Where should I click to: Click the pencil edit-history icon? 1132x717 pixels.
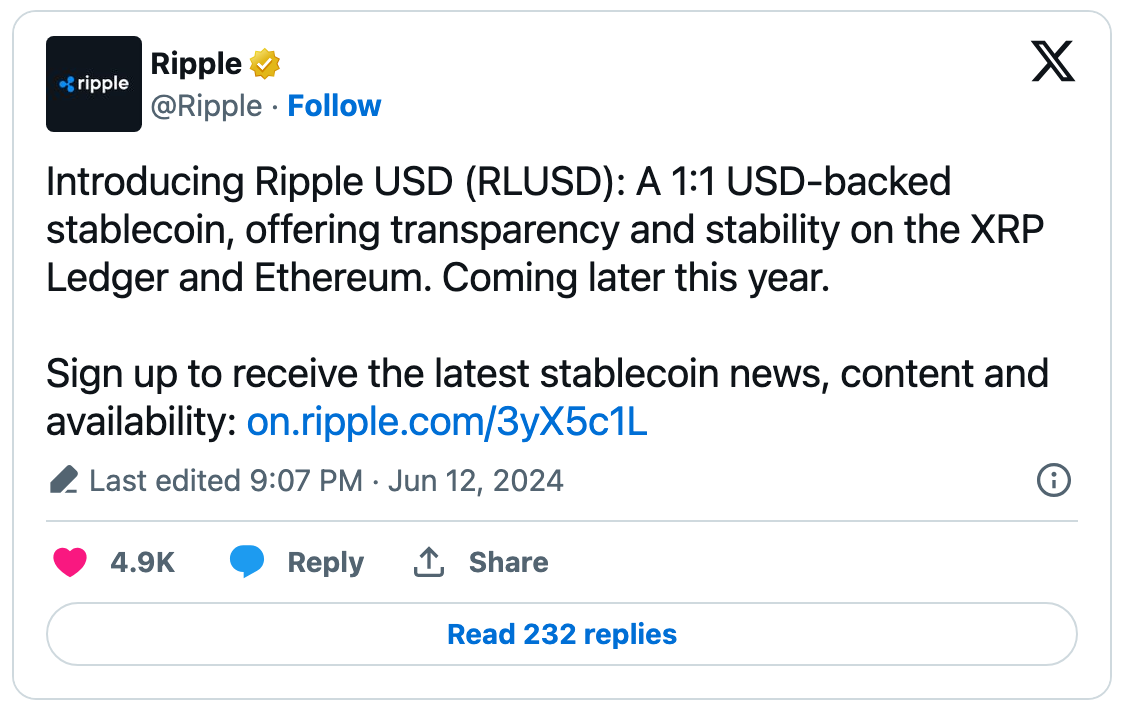pyautogui.click(x=62, y=479)
